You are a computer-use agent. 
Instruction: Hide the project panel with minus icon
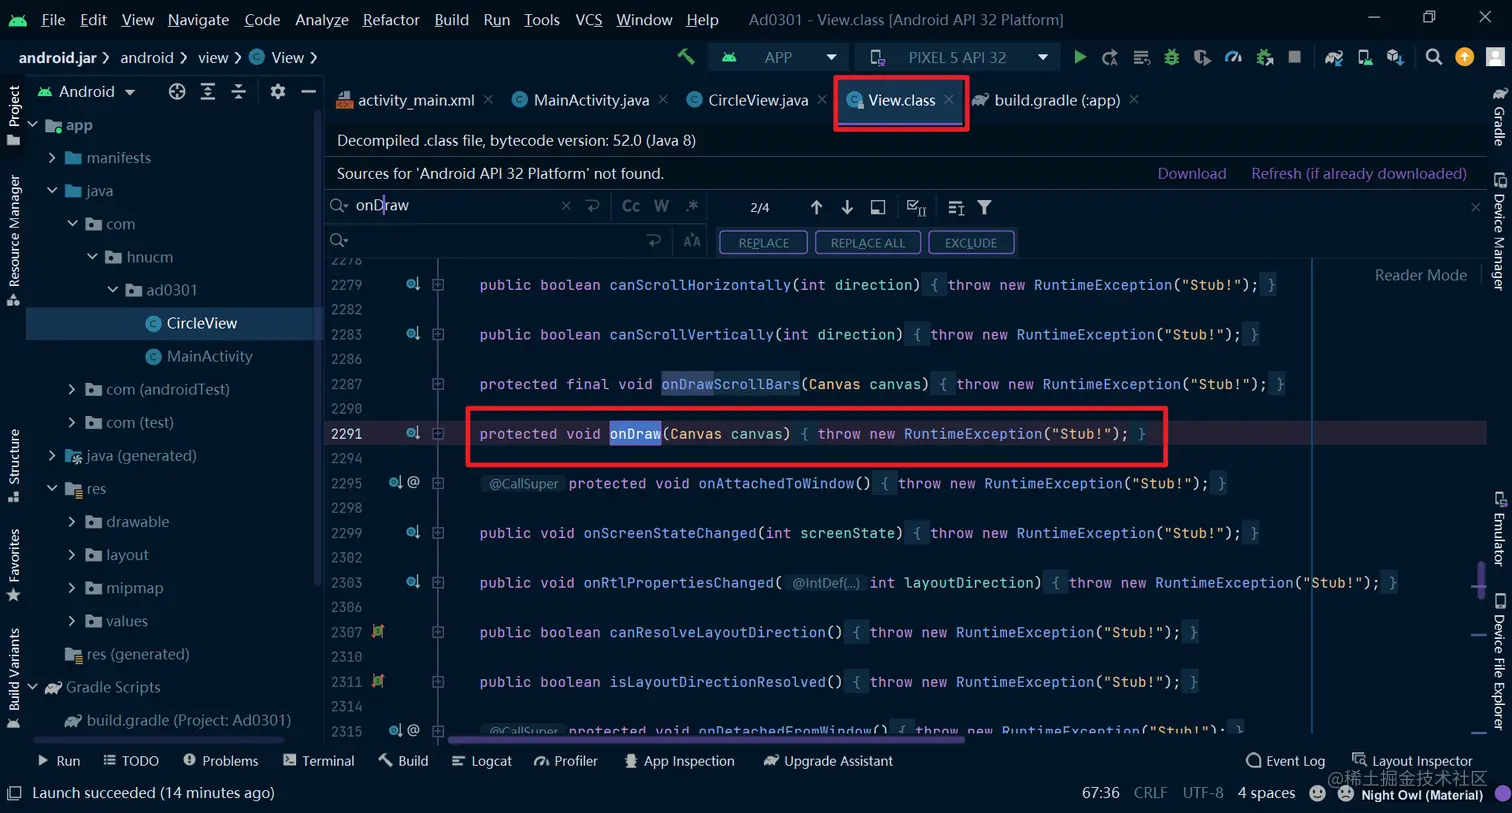(309, 91)
